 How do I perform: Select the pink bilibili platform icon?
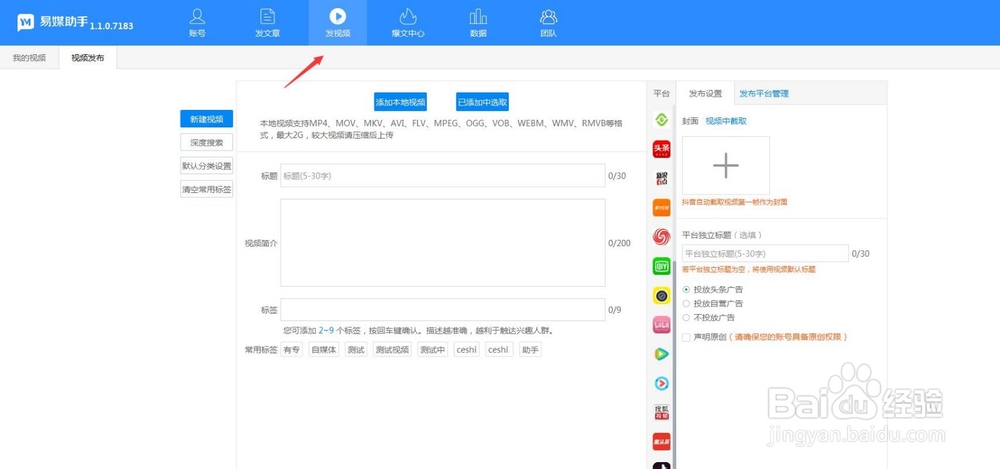click(661, 325)
